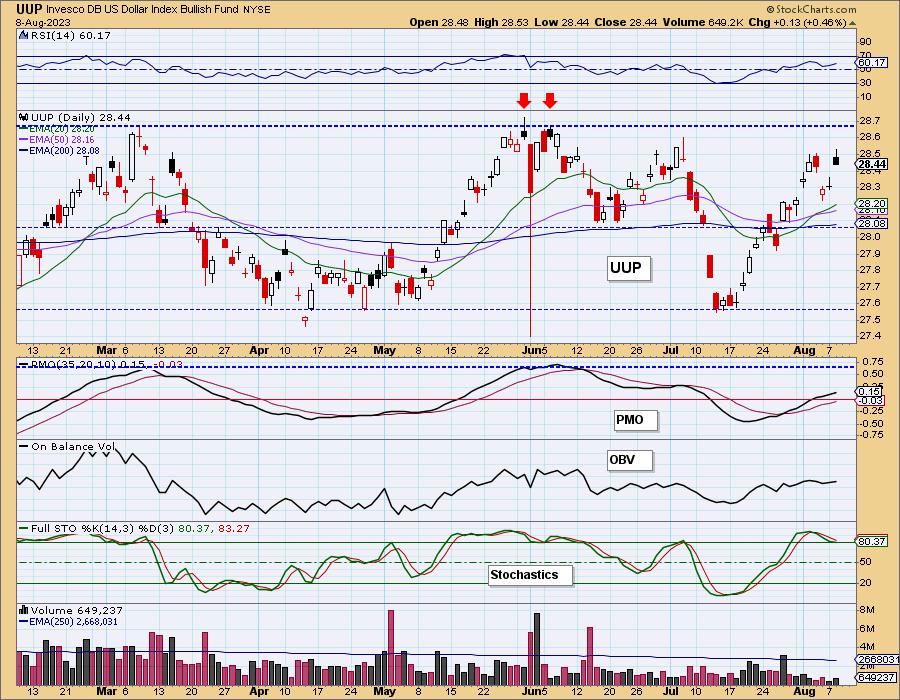Click the green EMA(20) legend line marker
Viewport: 900px width, 700px height.
pos(24,129)
